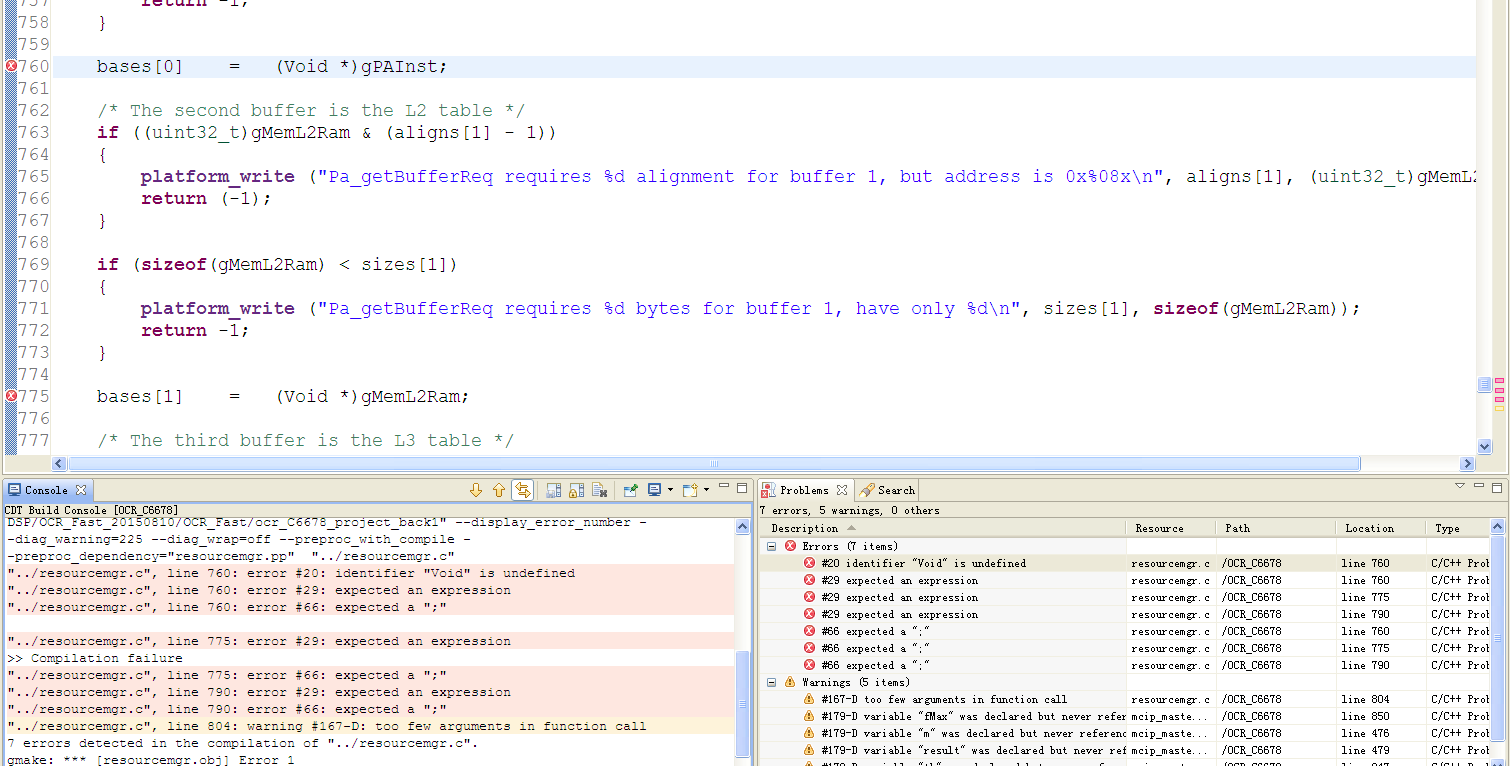Select warning '#167-D too few arguments in function call'
The height and width of the screenshot is (766, 1510).
click(1125, 699)
